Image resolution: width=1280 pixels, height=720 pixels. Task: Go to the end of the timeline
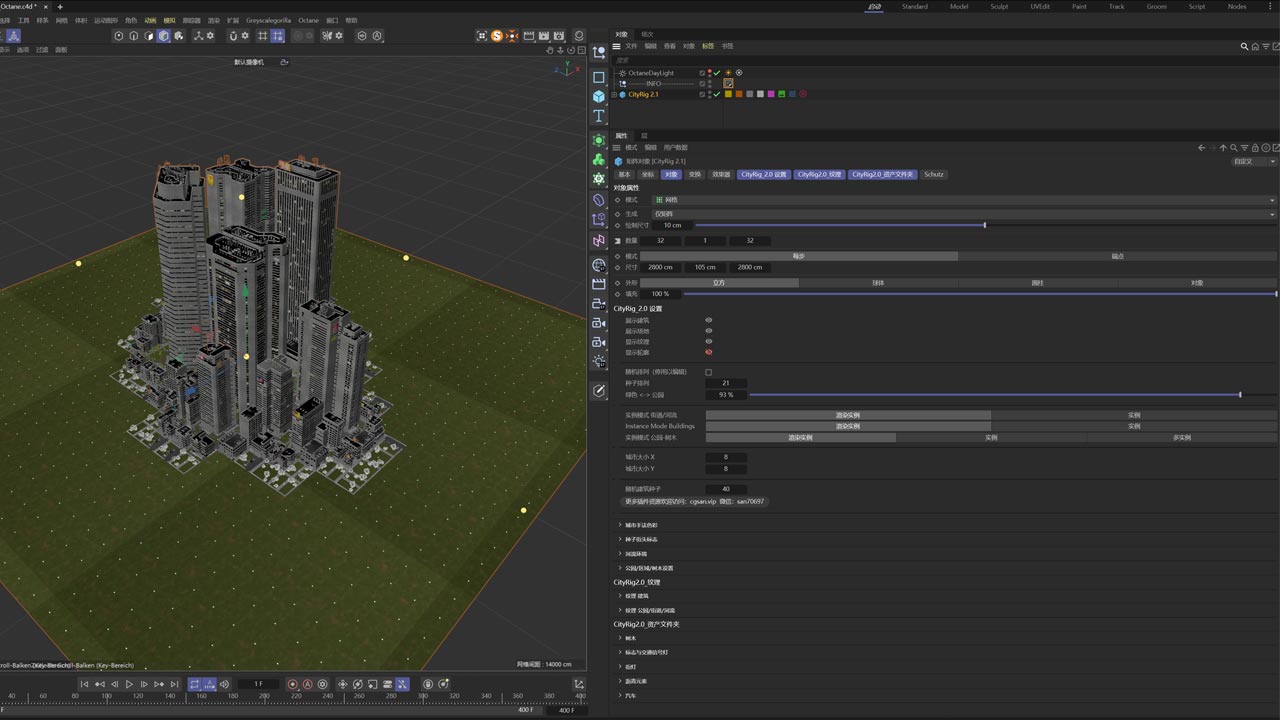coord(173,684)
